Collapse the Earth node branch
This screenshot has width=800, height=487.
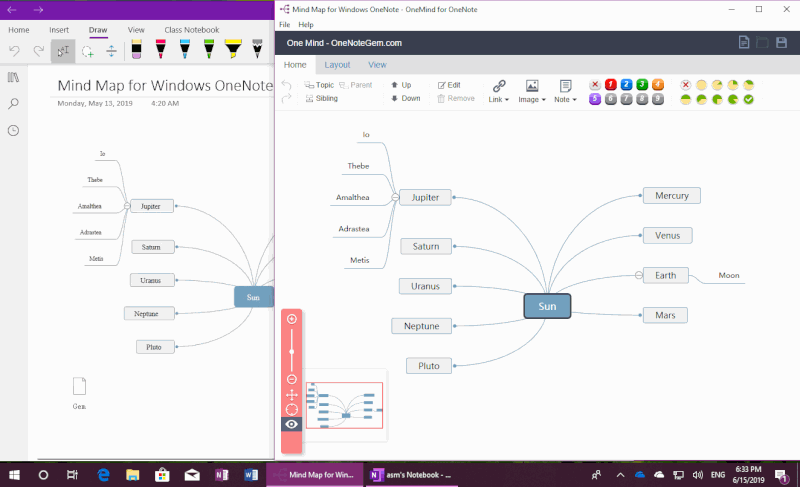pyautogui.click(x=637, y=275)
